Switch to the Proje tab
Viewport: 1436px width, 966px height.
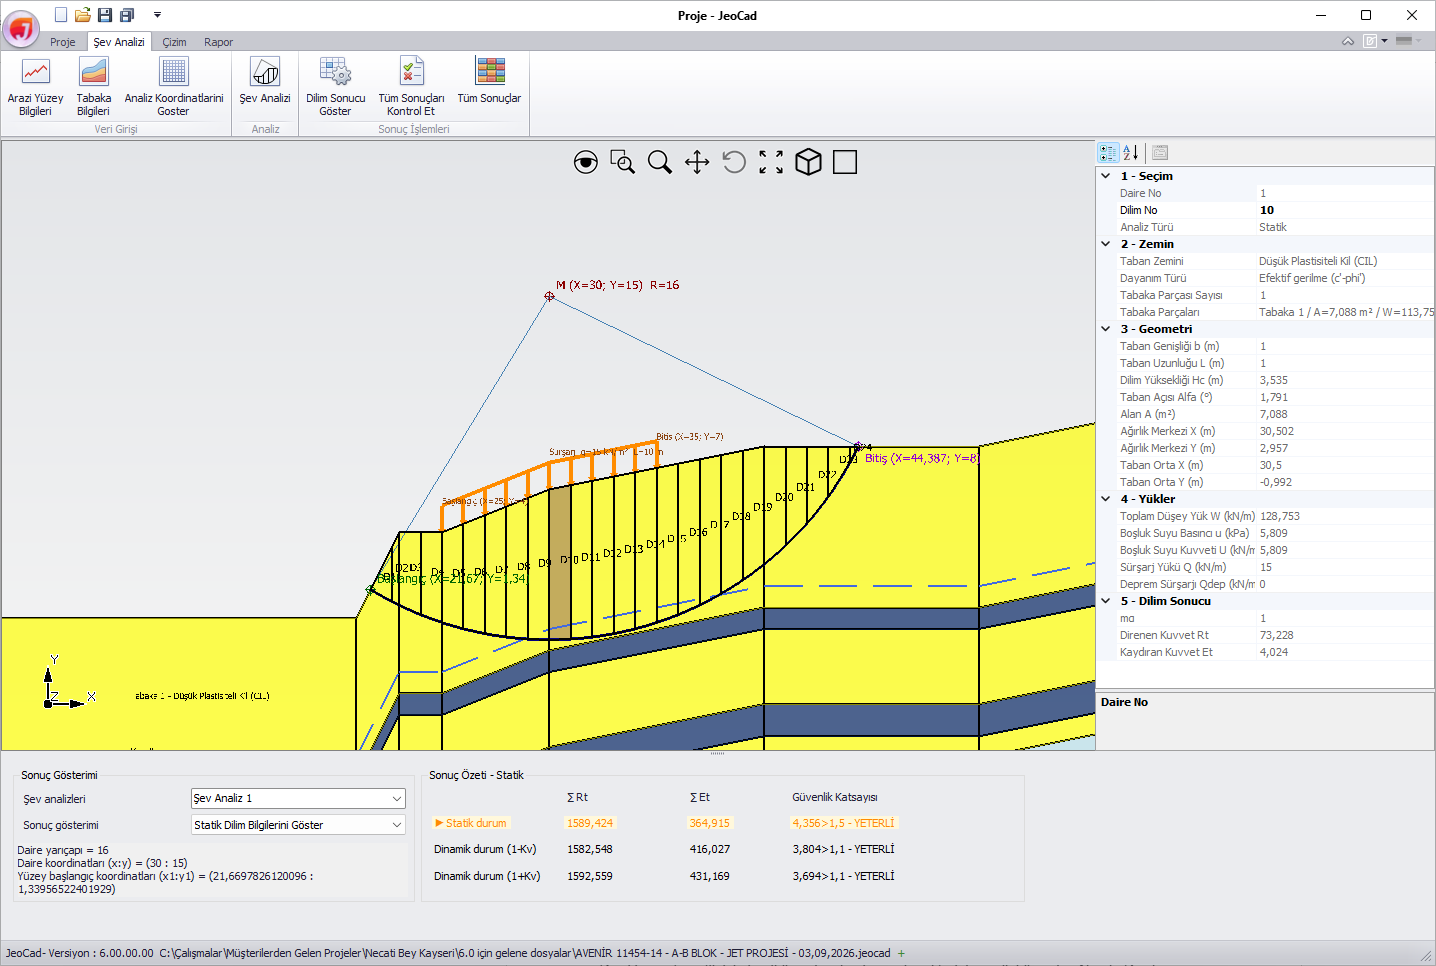[x=63, y=42]
